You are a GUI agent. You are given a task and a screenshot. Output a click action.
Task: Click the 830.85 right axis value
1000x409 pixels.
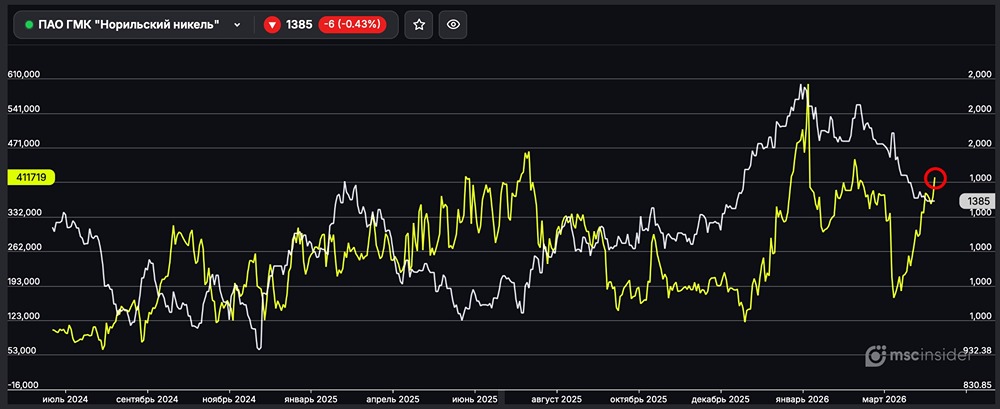975,384
